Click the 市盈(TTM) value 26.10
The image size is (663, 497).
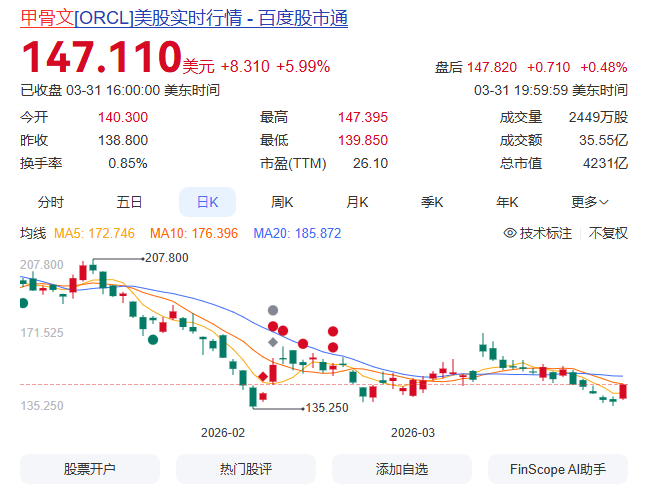tap(370, 163)
